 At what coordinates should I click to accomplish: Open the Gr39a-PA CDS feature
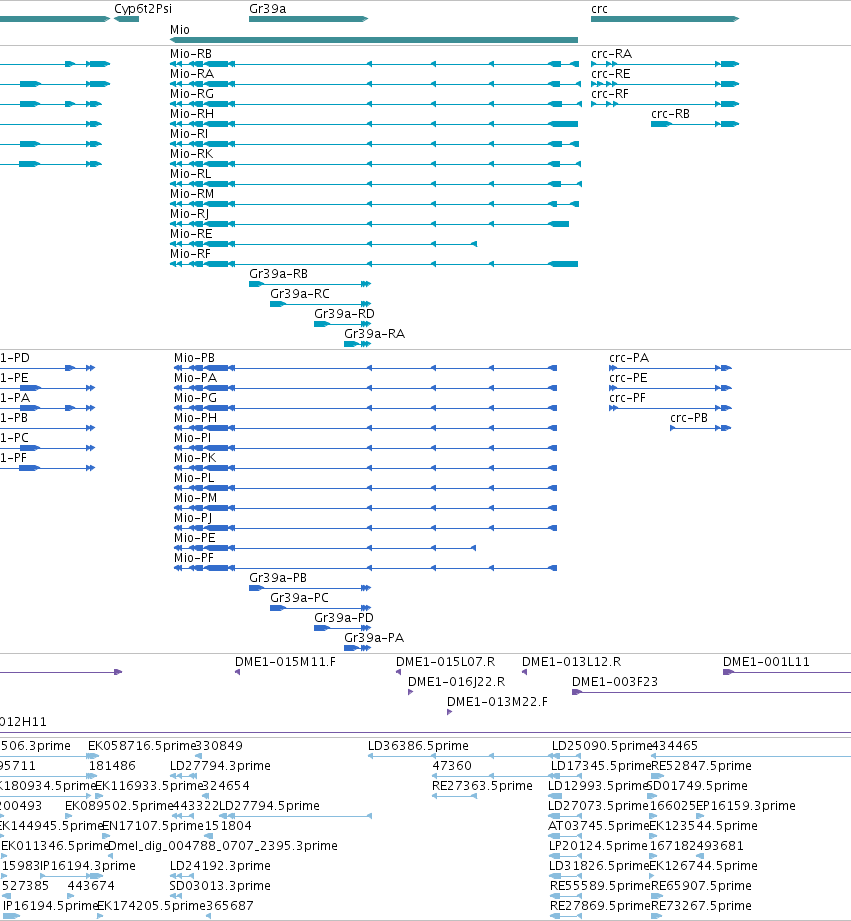357,648
